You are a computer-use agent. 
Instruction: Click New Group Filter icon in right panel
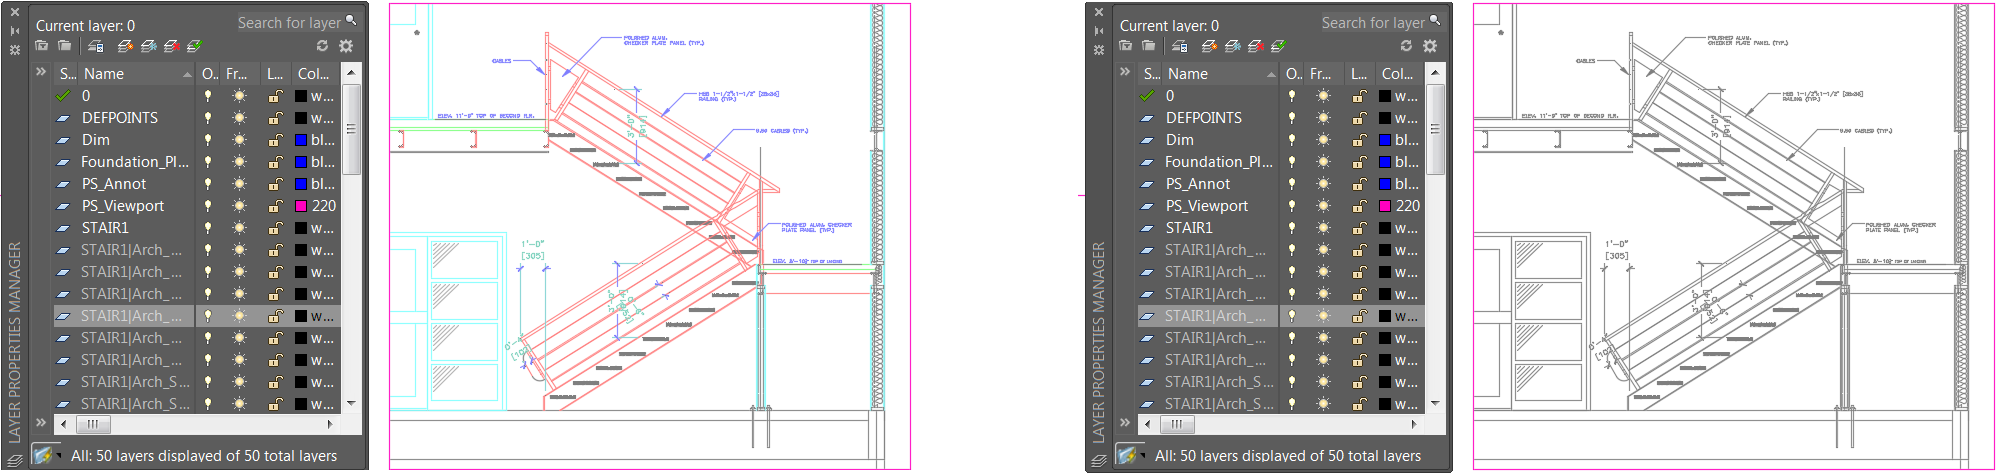coord(1149,46)
